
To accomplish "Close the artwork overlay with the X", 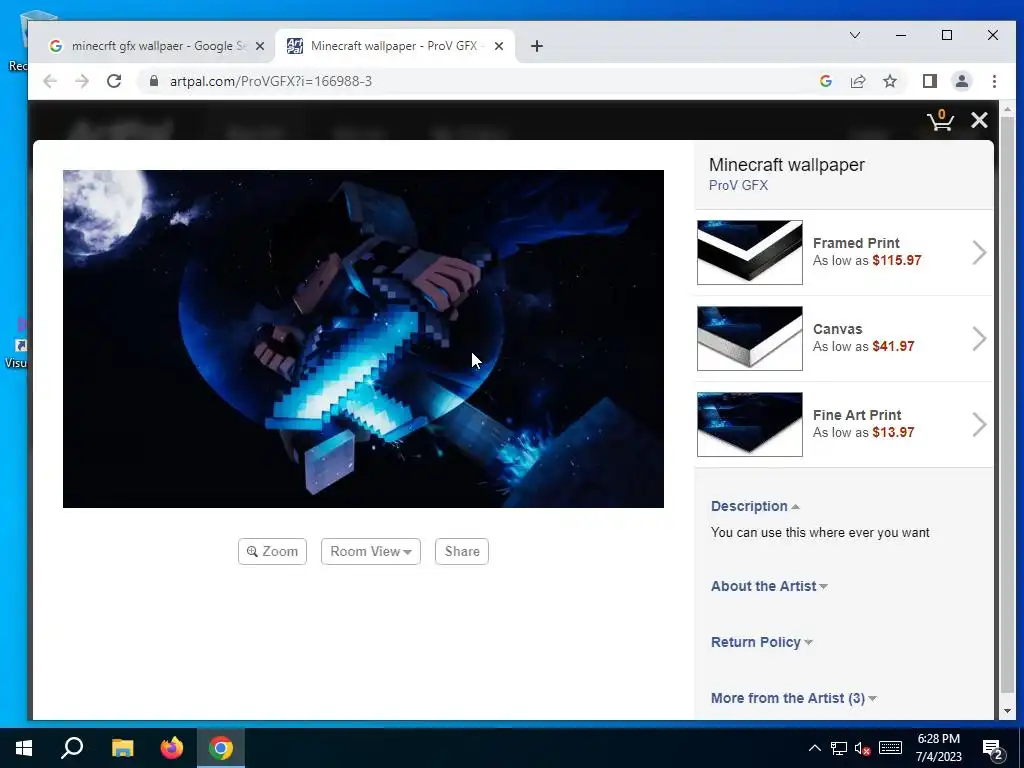I will click(979, 120).
